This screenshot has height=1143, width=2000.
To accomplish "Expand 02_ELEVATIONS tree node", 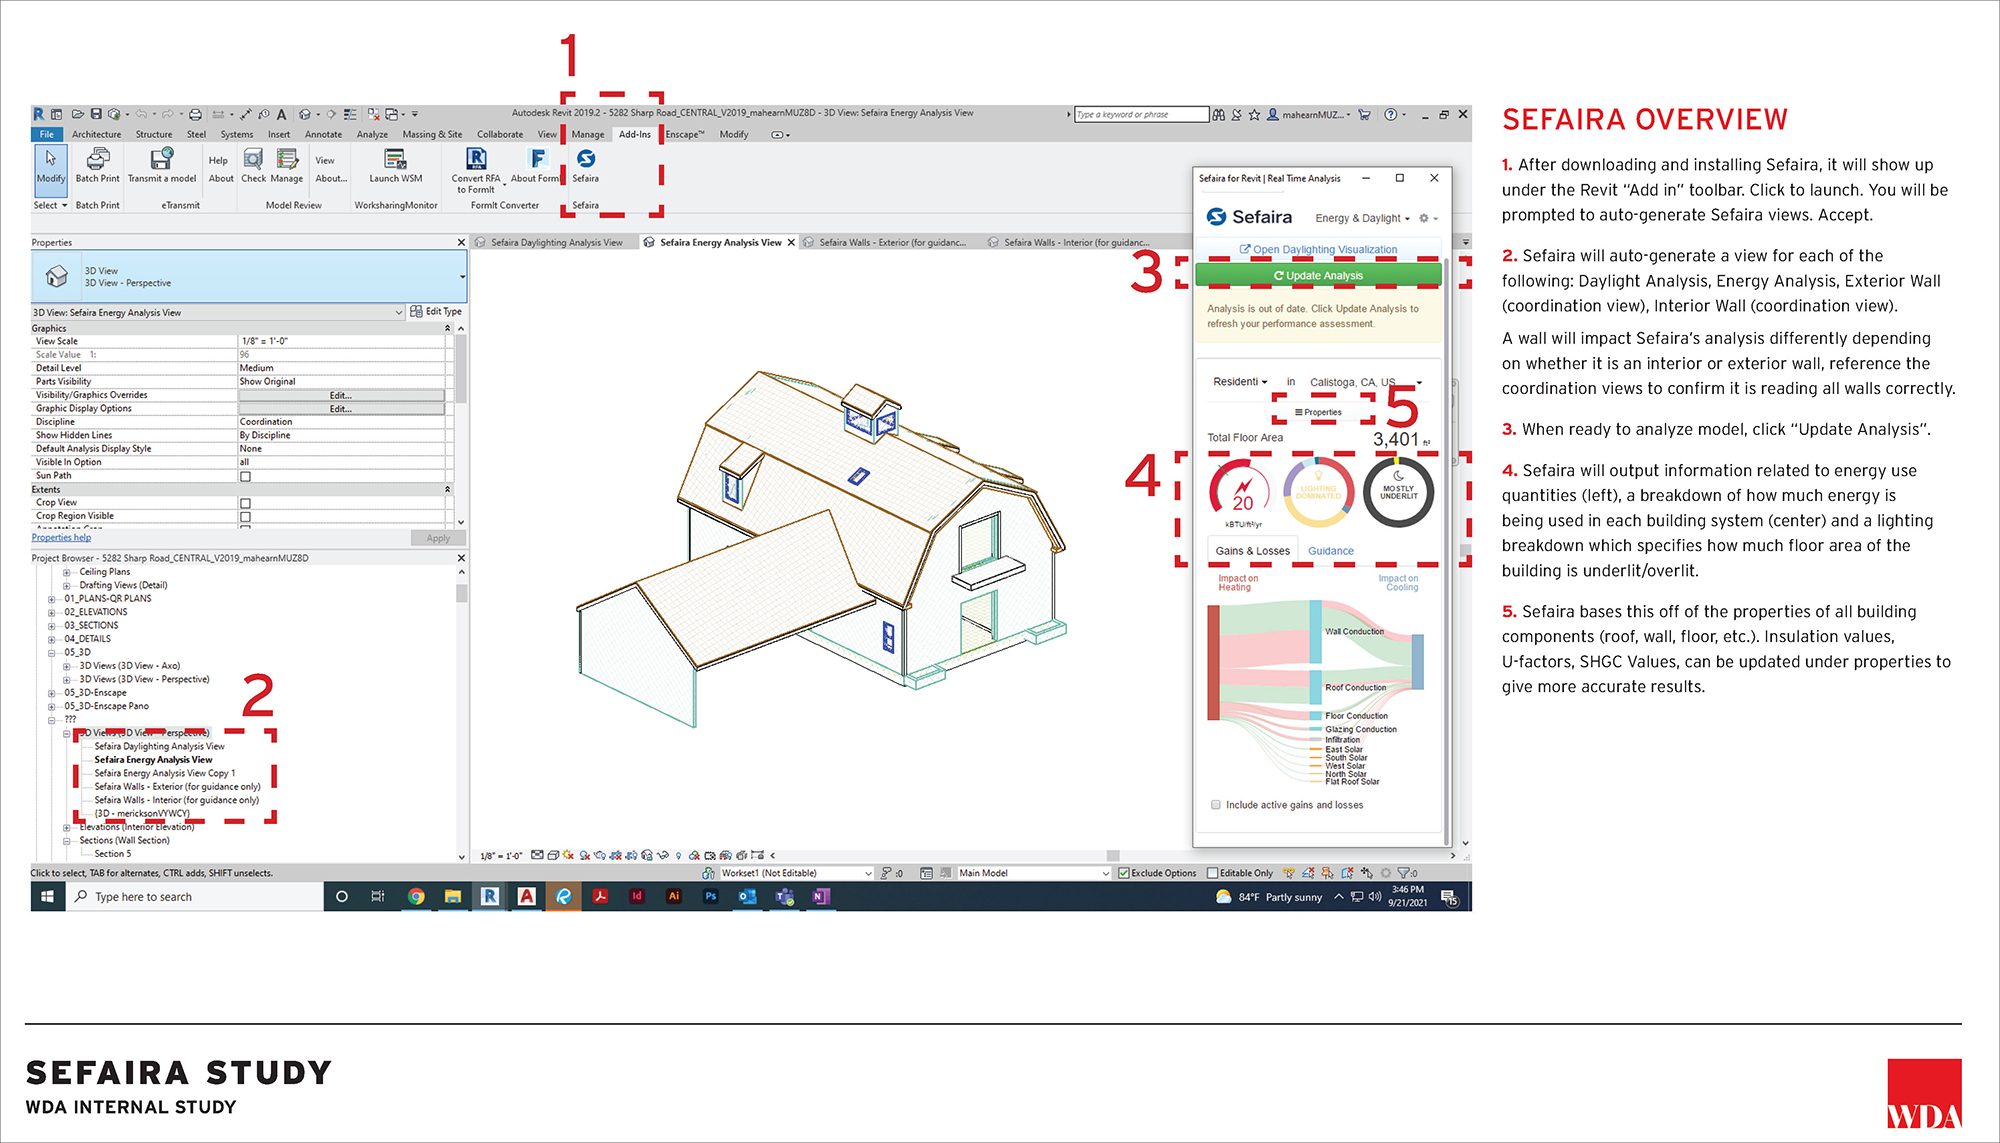I will click(x=52, y=612).
